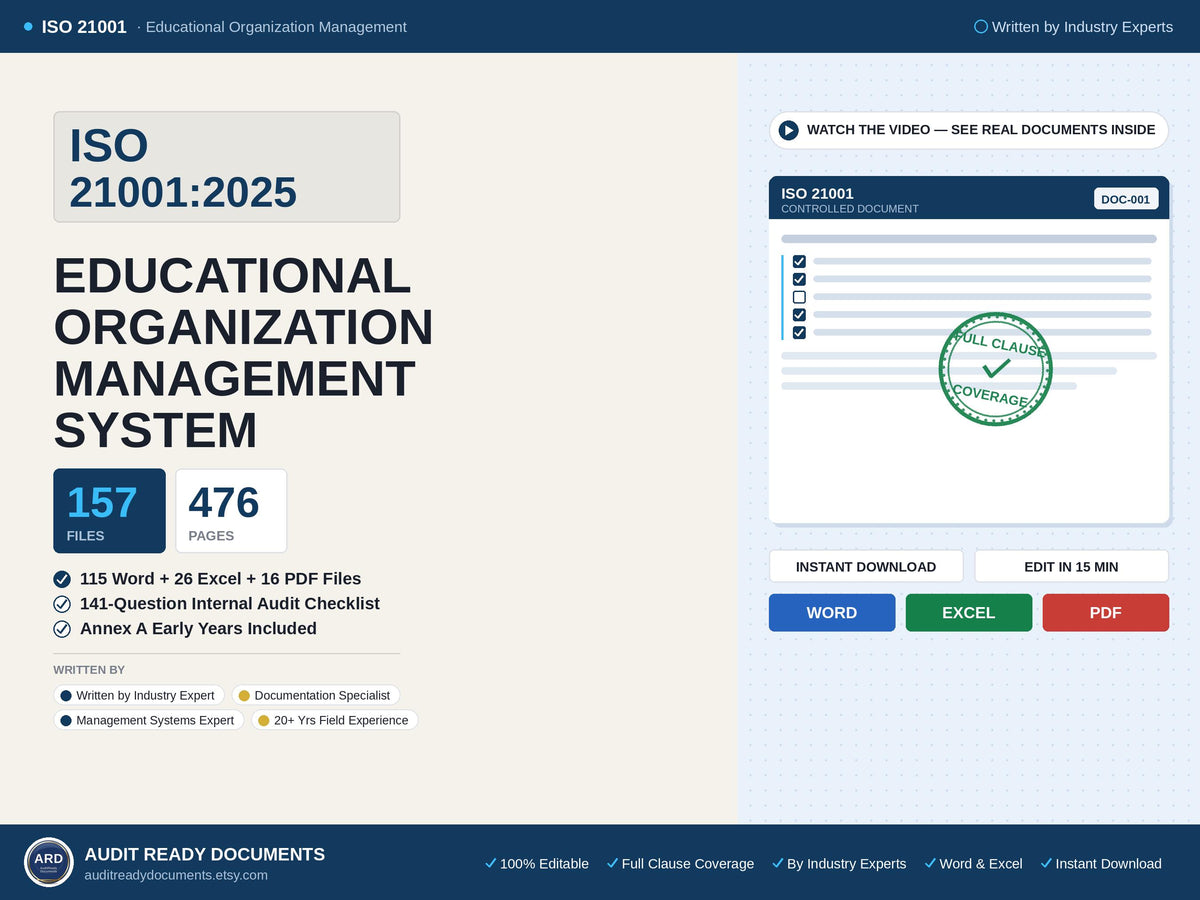
Task: Click the gold dot in 20+ Yrs Field Experience tag
Action: 264,720
